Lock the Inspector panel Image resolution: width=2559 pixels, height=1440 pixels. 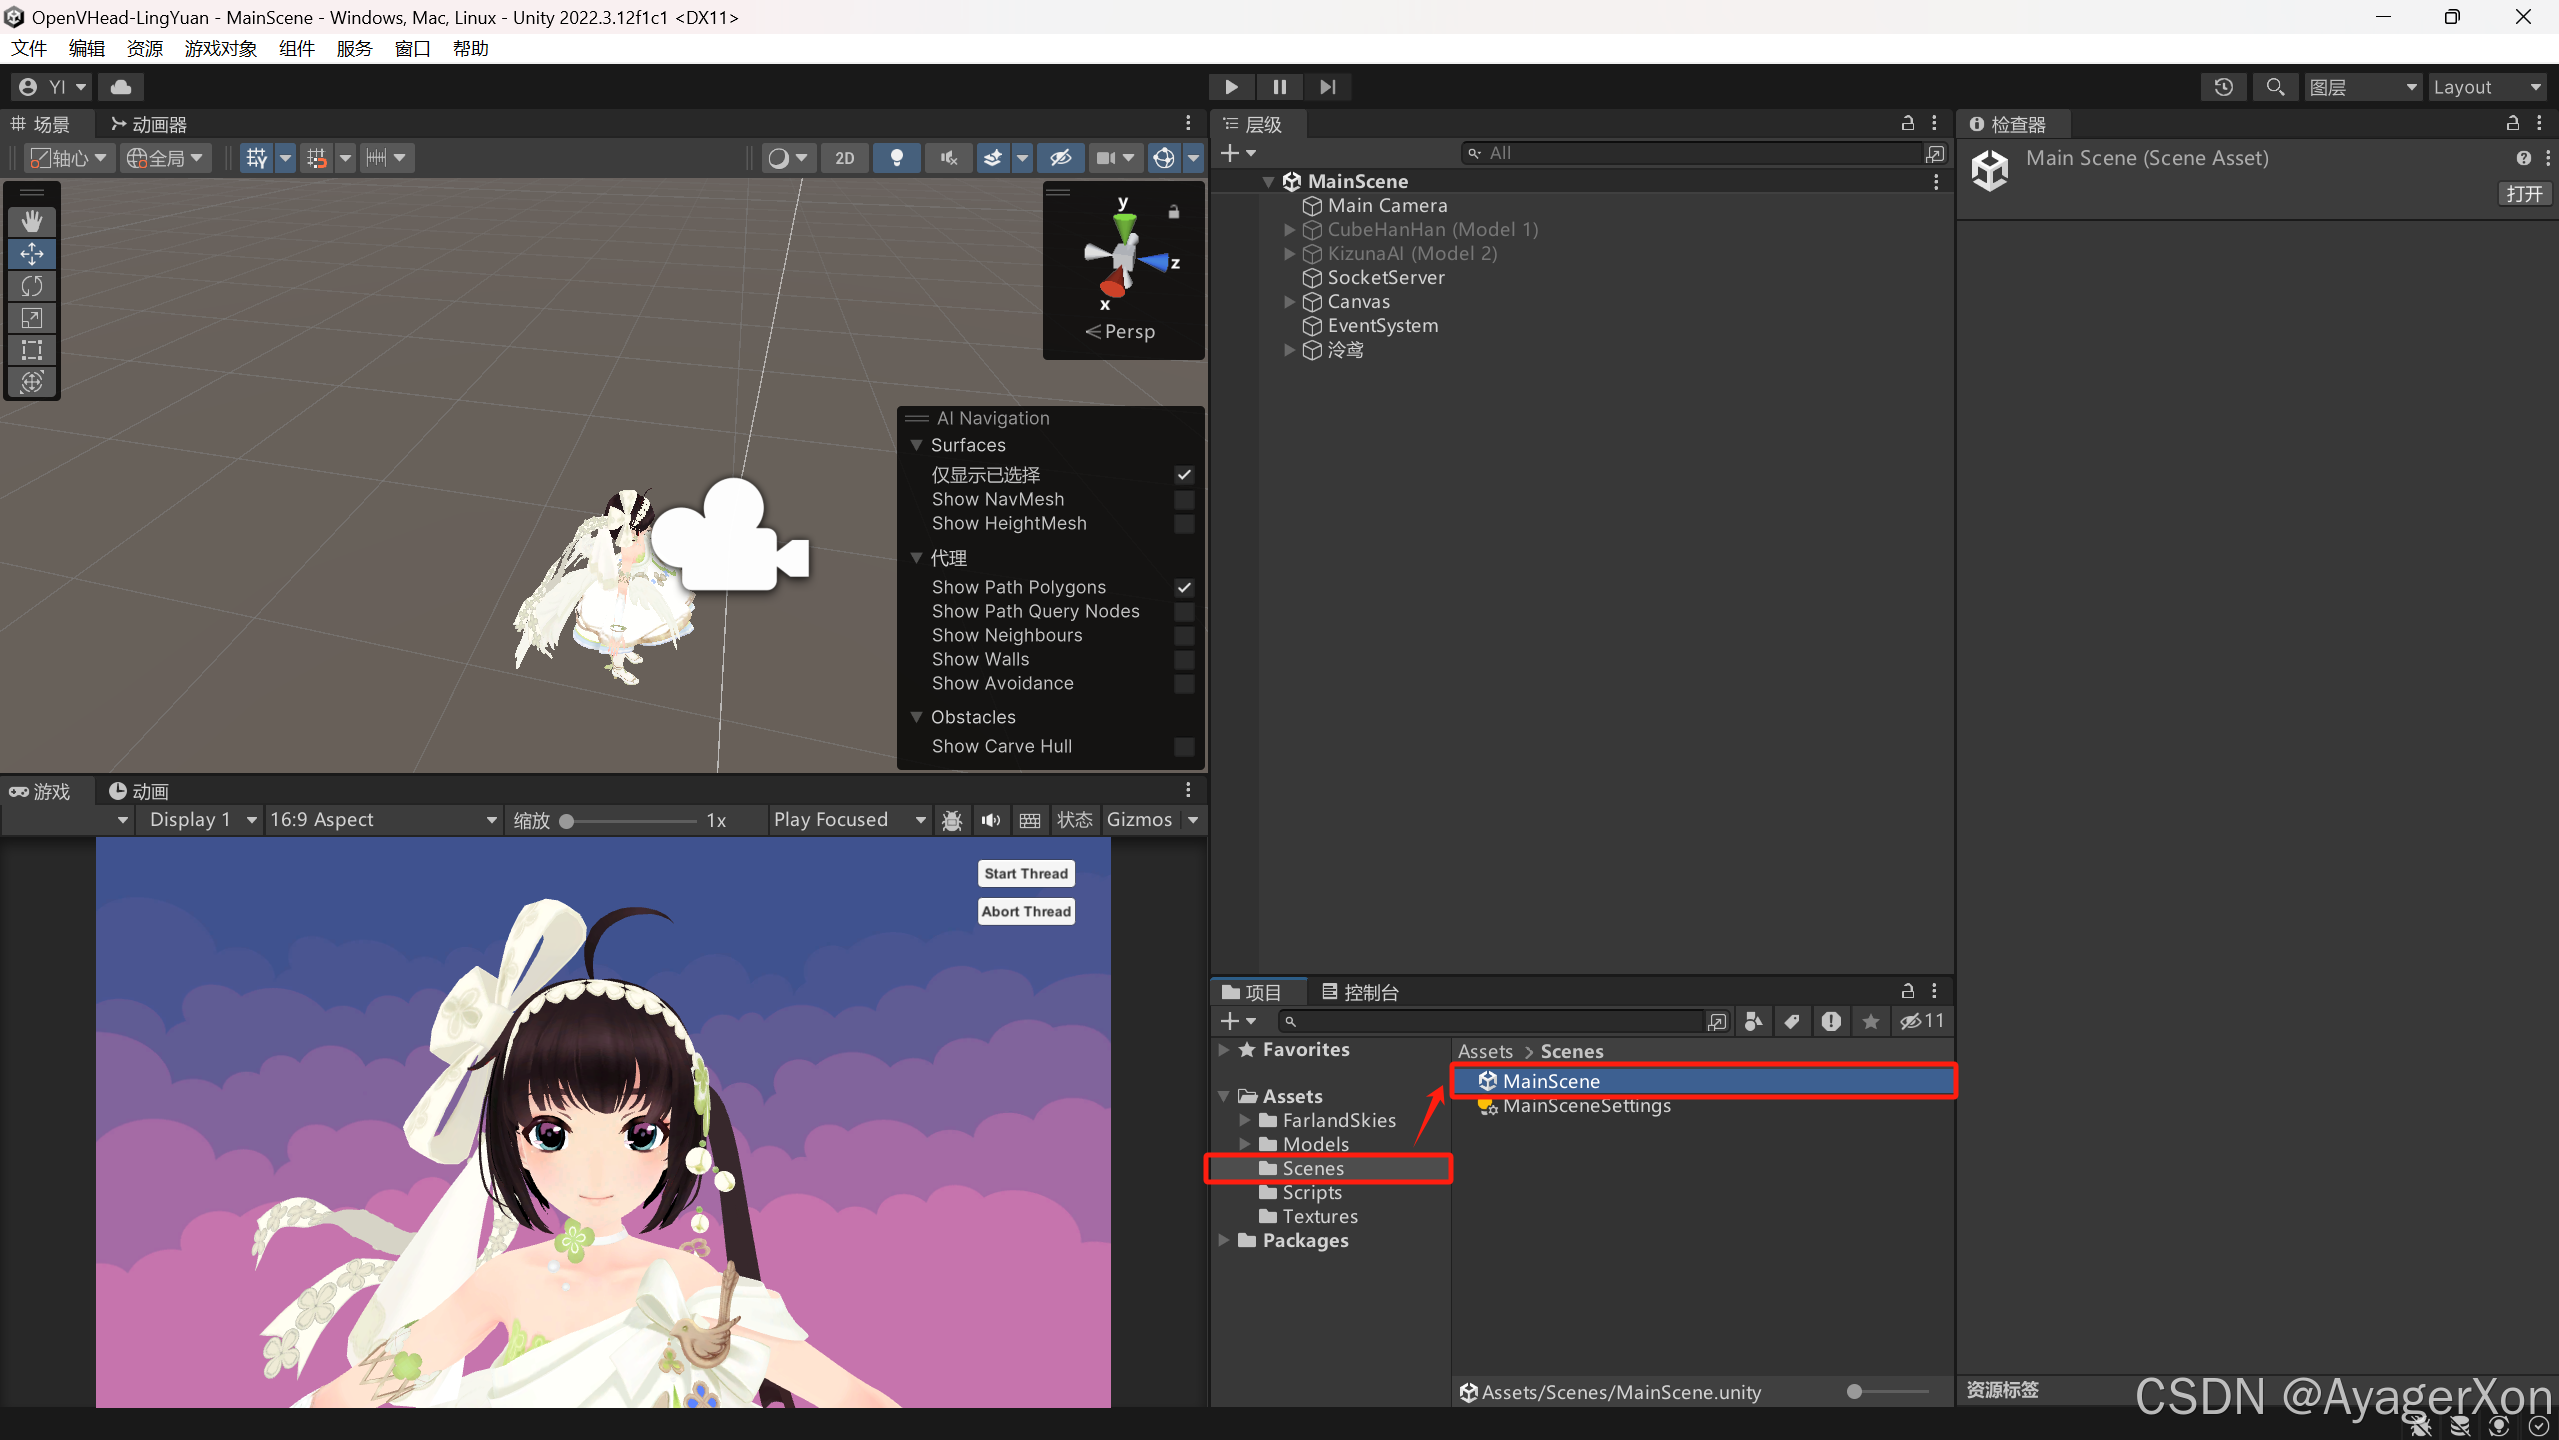(2513, 123)
